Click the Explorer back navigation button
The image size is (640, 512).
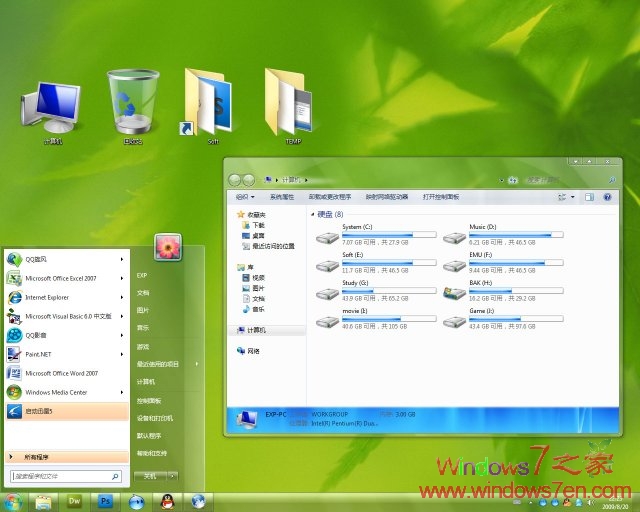point(235,180)
